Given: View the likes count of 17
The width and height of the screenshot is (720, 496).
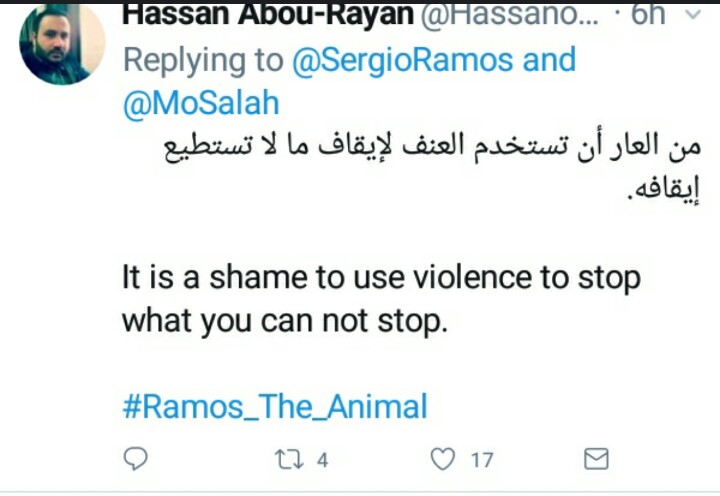Looking at the screenshot, I should (x=482, y=460).
